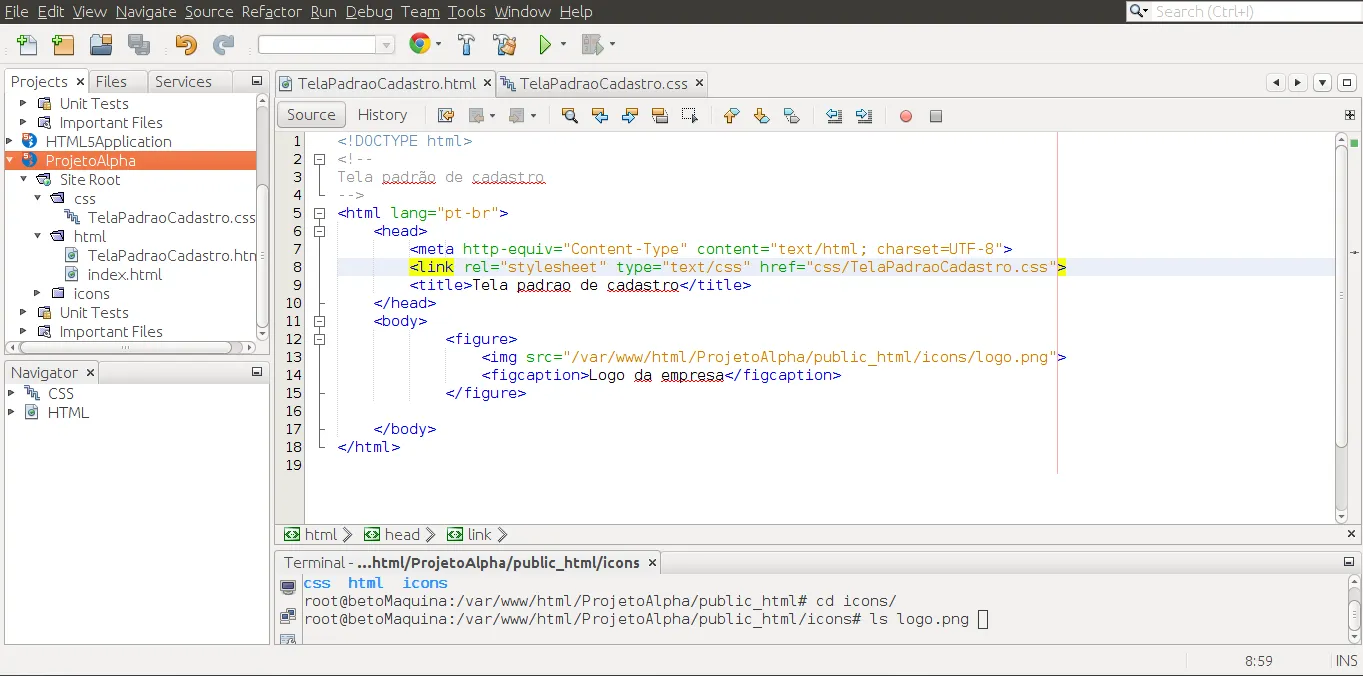Collapse the code fold at the body tag
1363x676 pixels.
click(x=320, y=322)
